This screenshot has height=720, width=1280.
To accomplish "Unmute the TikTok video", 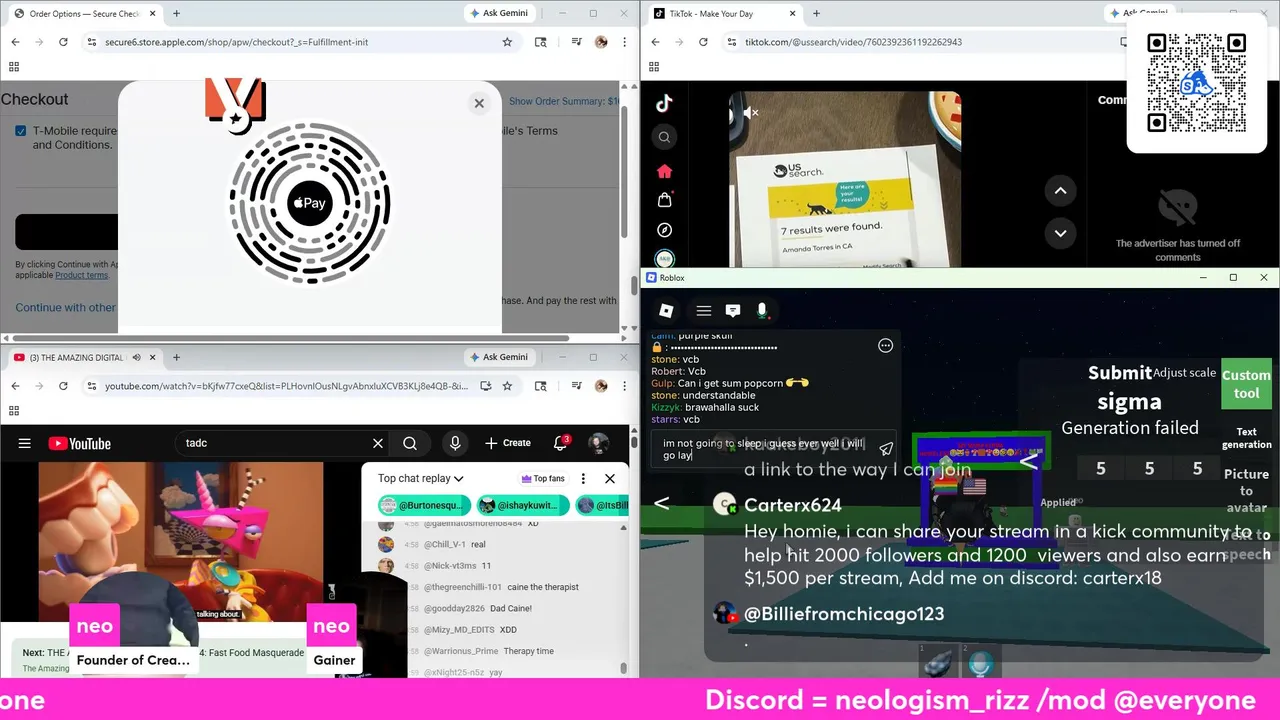I will [750, 113].
